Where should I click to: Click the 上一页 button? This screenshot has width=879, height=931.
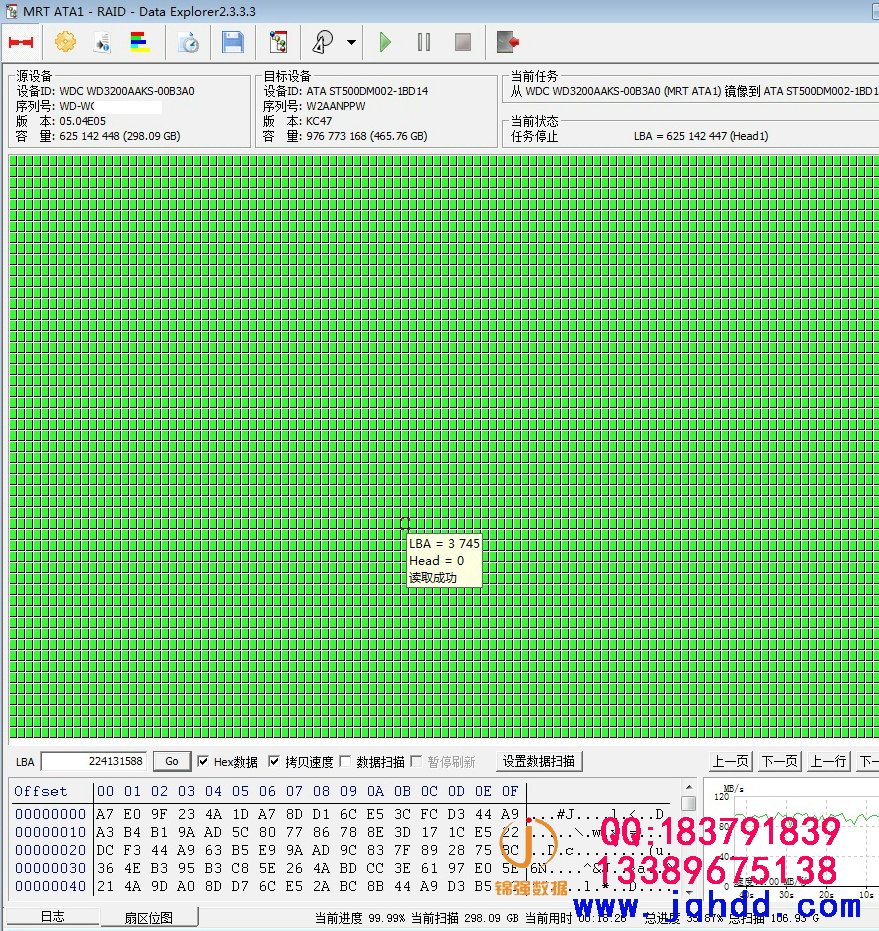[731, 761]
